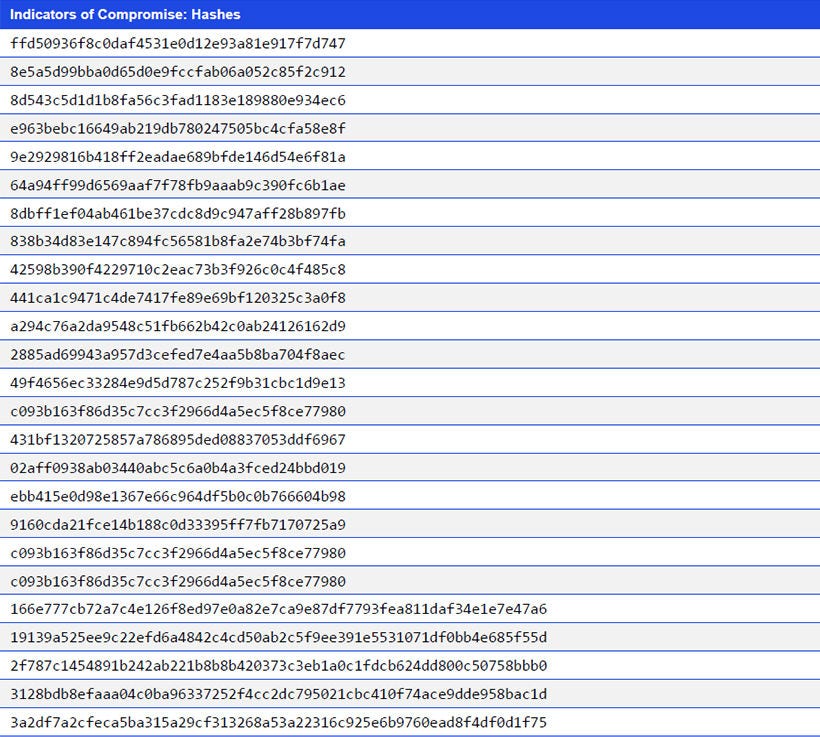
Task: Select hash starting with 838b34d83e14
Action: point(178,241)
